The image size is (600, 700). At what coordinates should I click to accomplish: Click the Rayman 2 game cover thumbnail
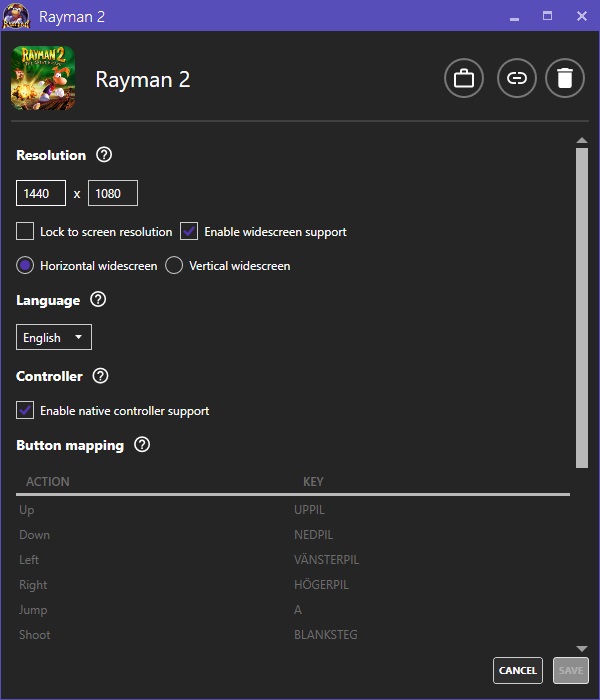43,78
